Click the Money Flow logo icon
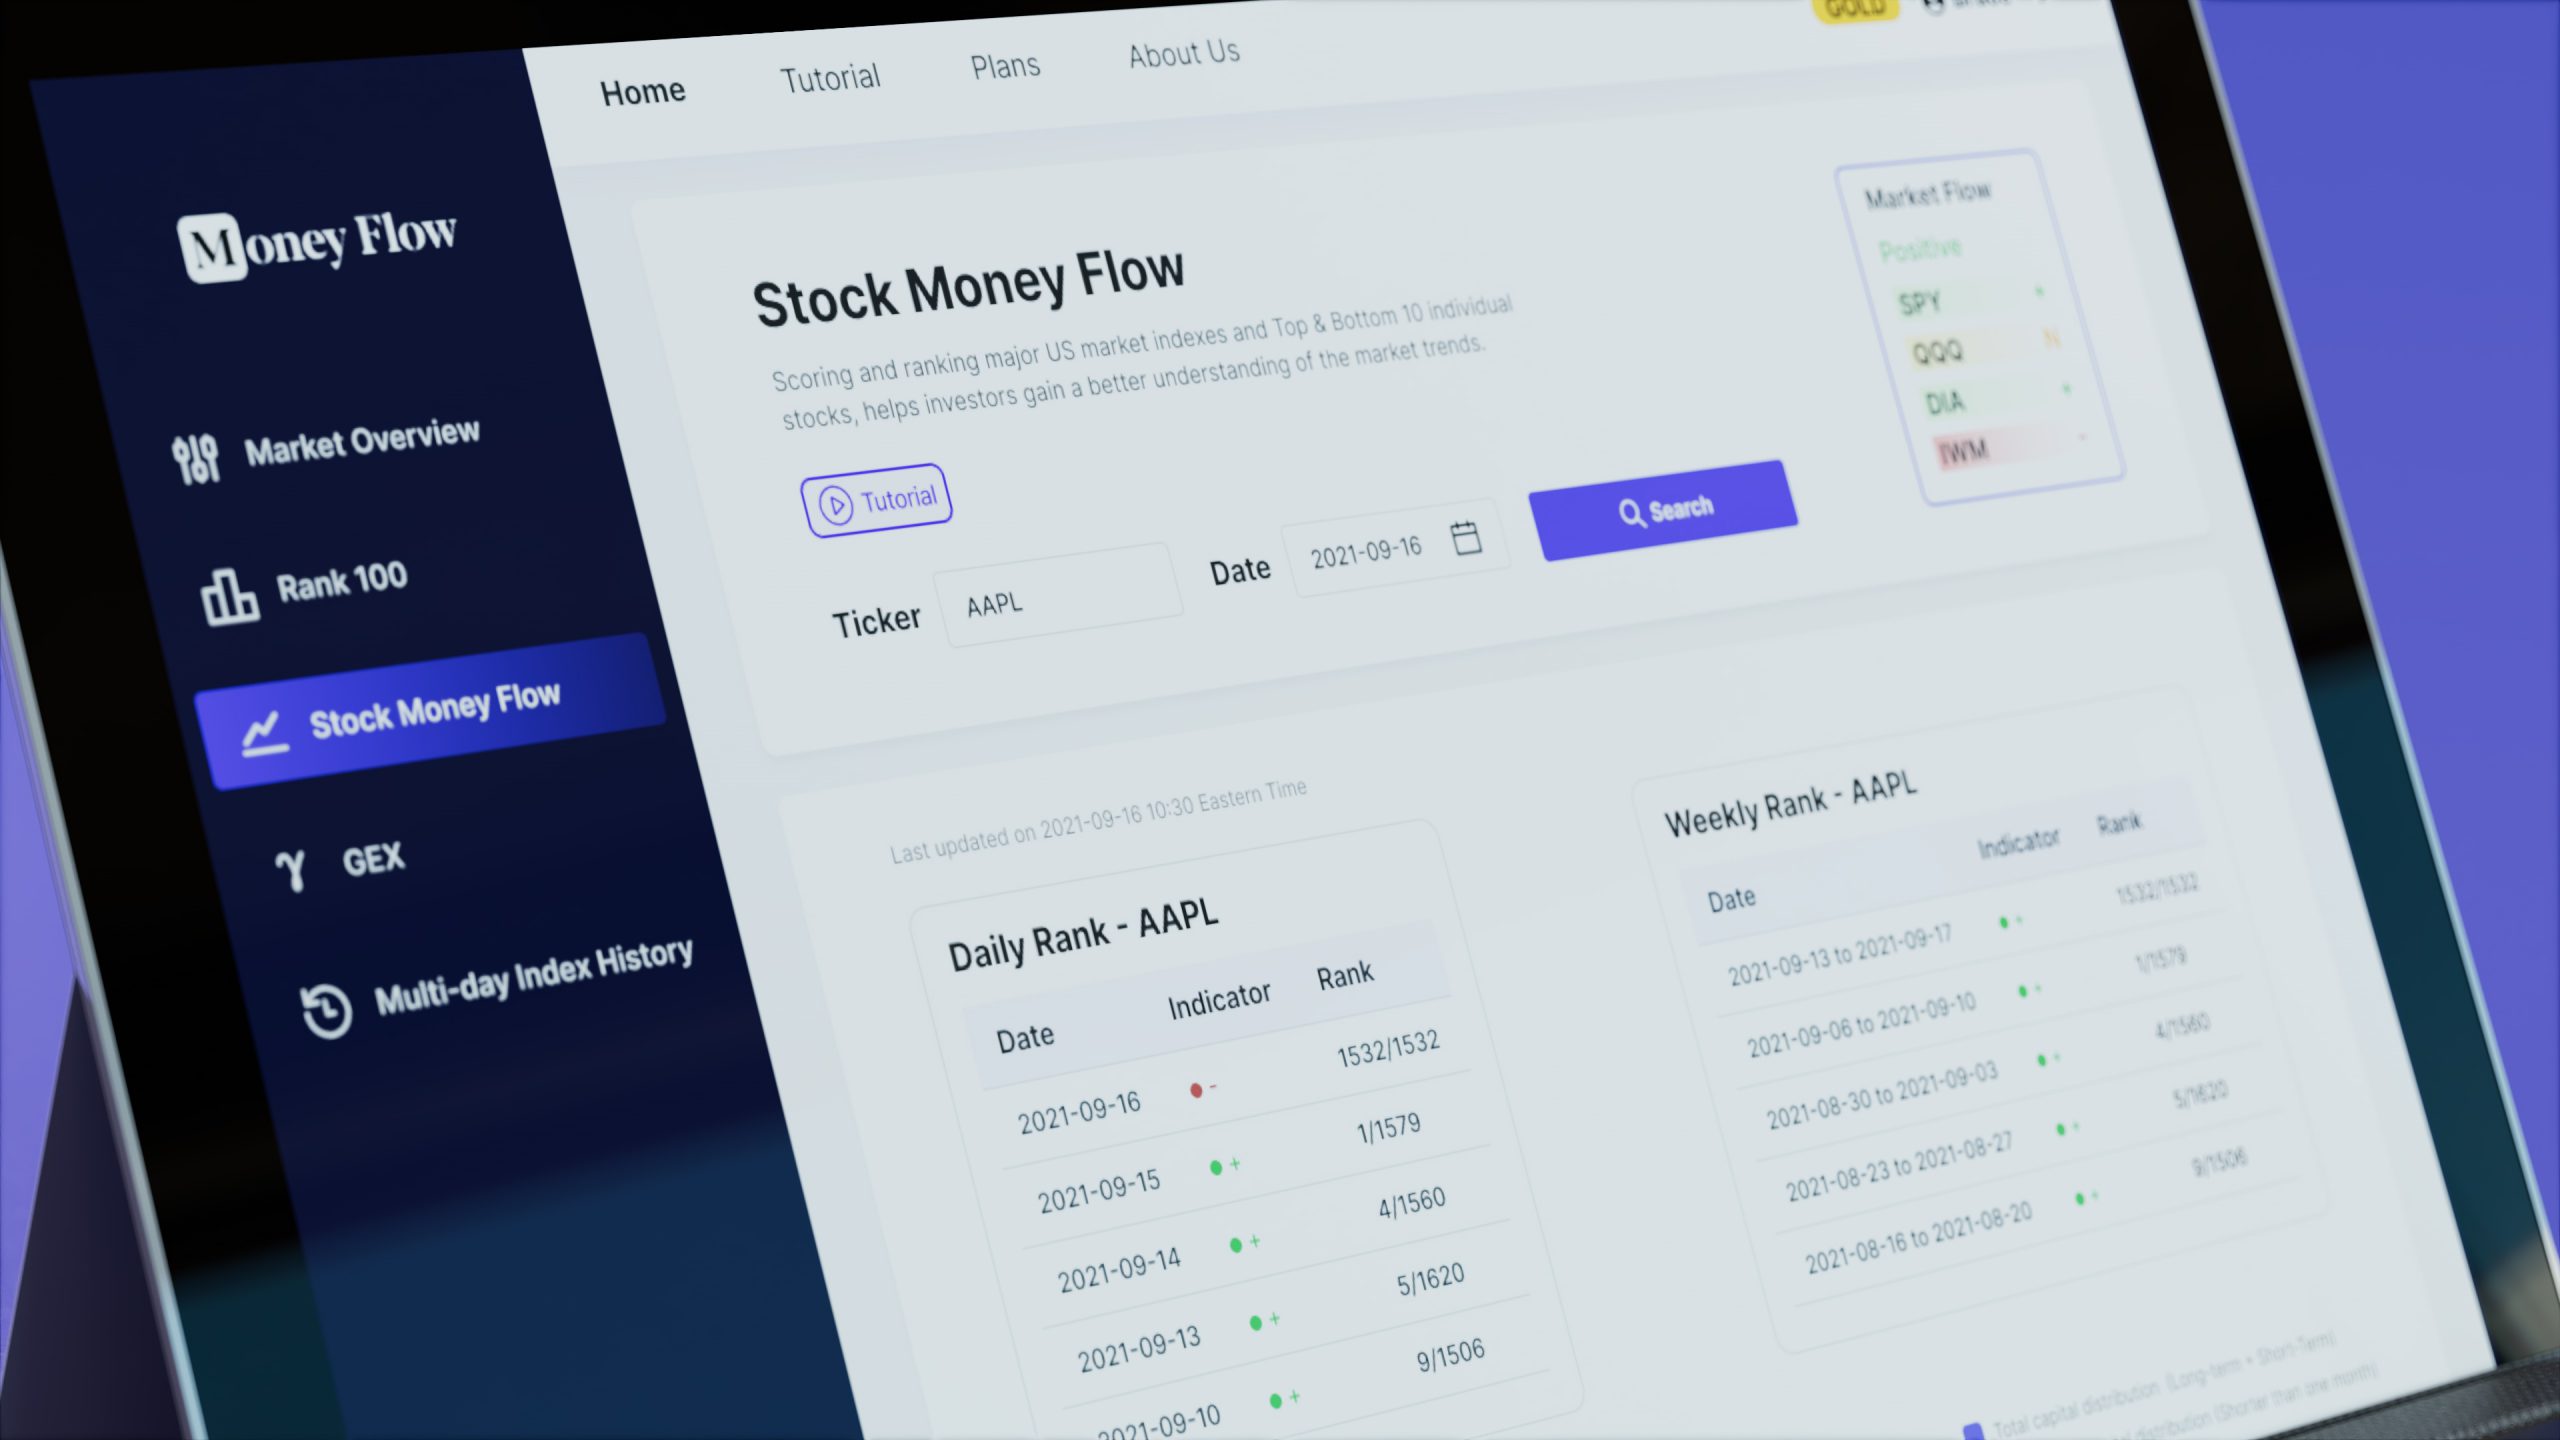Viewport: 2560px width, 1440px height. [x=199, y=244]
